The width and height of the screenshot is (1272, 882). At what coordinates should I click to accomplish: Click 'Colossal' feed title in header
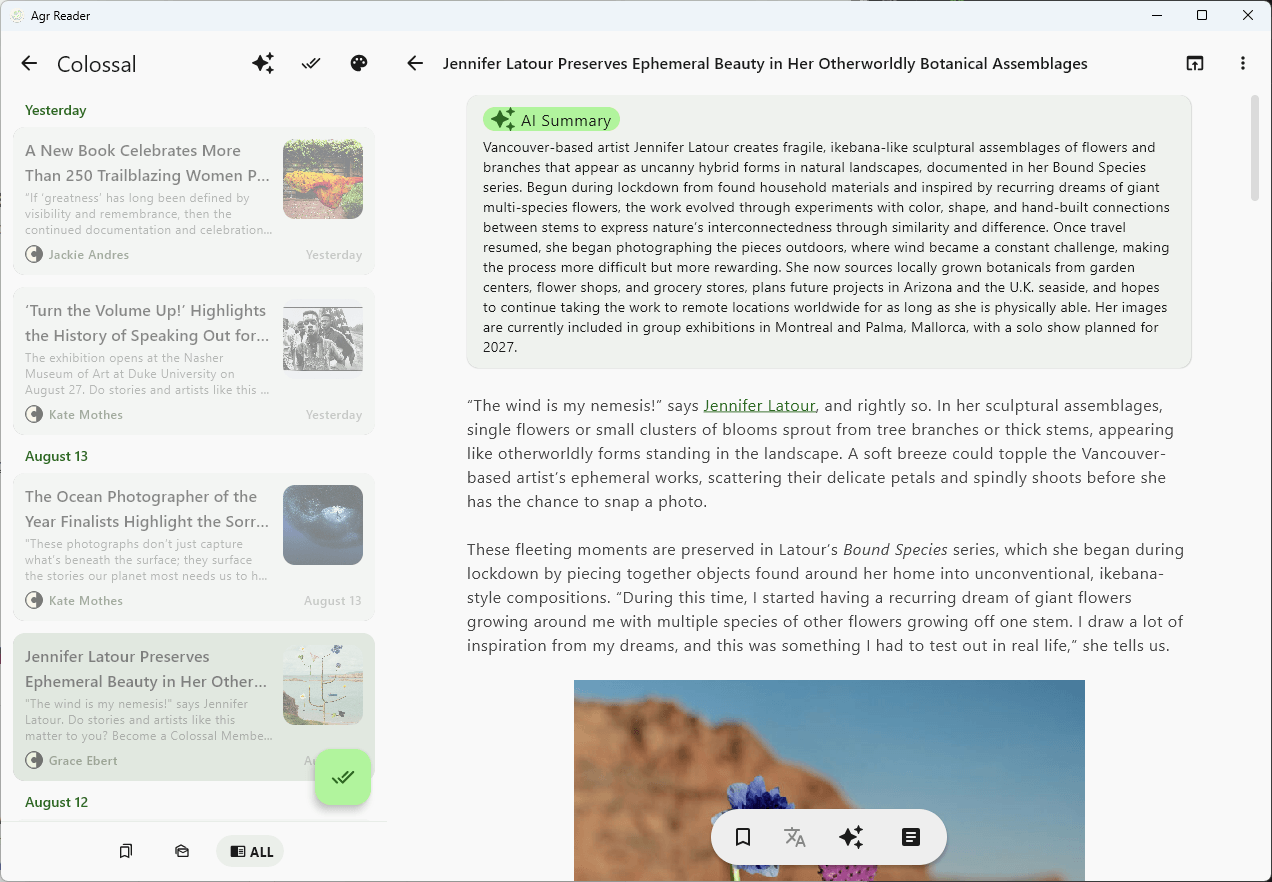[96, 64]
